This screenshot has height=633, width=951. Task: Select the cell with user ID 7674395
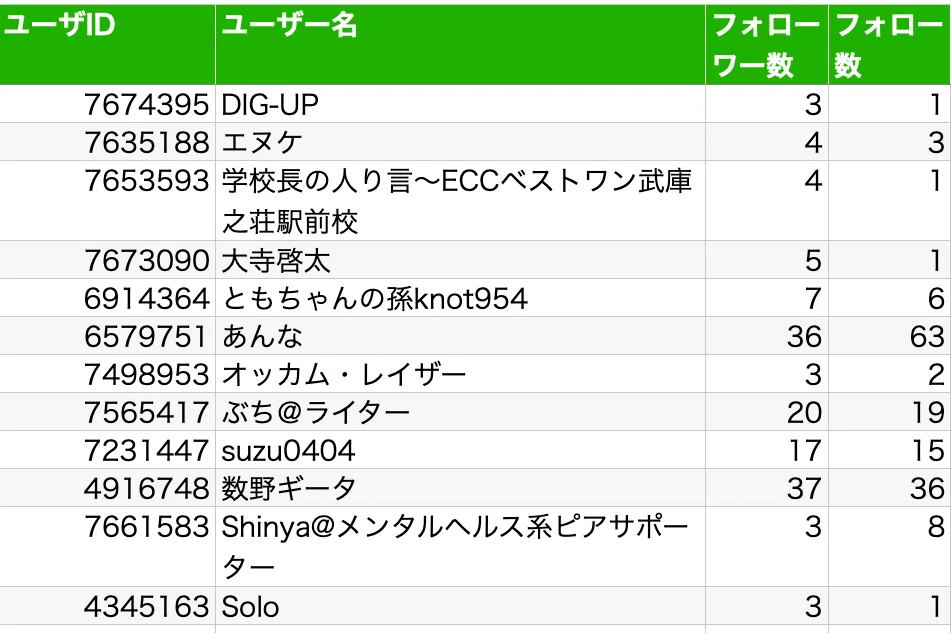click(107, 104)
